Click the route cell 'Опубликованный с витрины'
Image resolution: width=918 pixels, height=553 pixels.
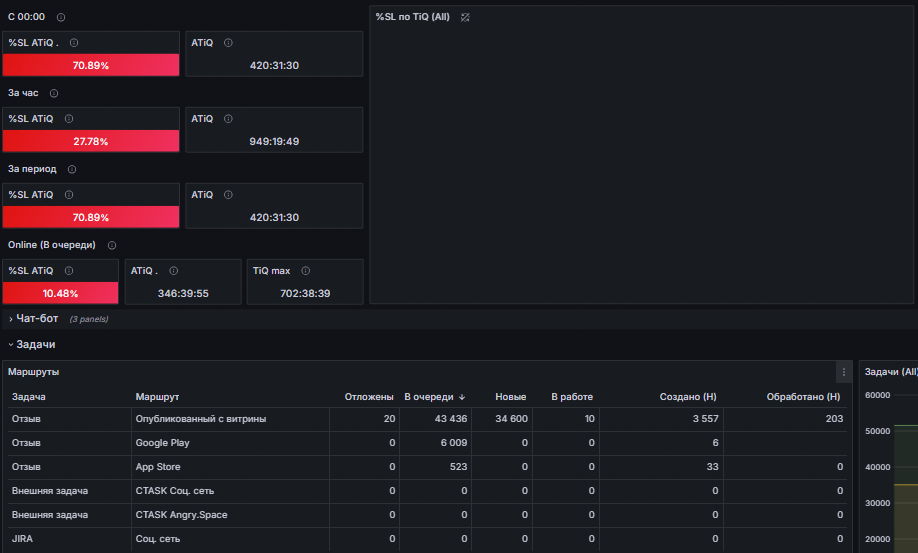click(201, 419)
